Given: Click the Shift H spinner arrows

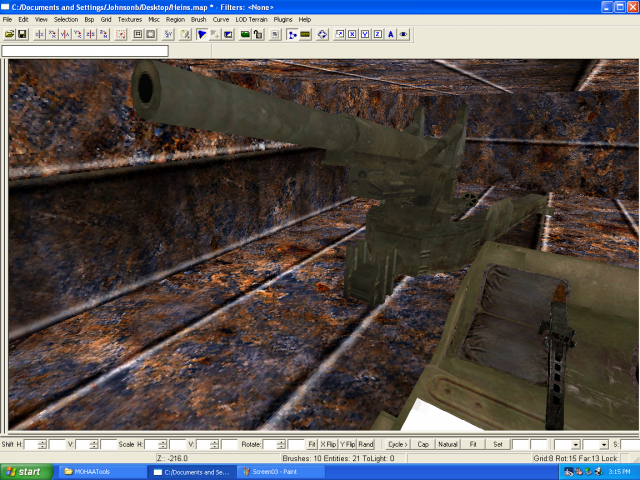Looking at the screenshot, I should tap(43, 444).
